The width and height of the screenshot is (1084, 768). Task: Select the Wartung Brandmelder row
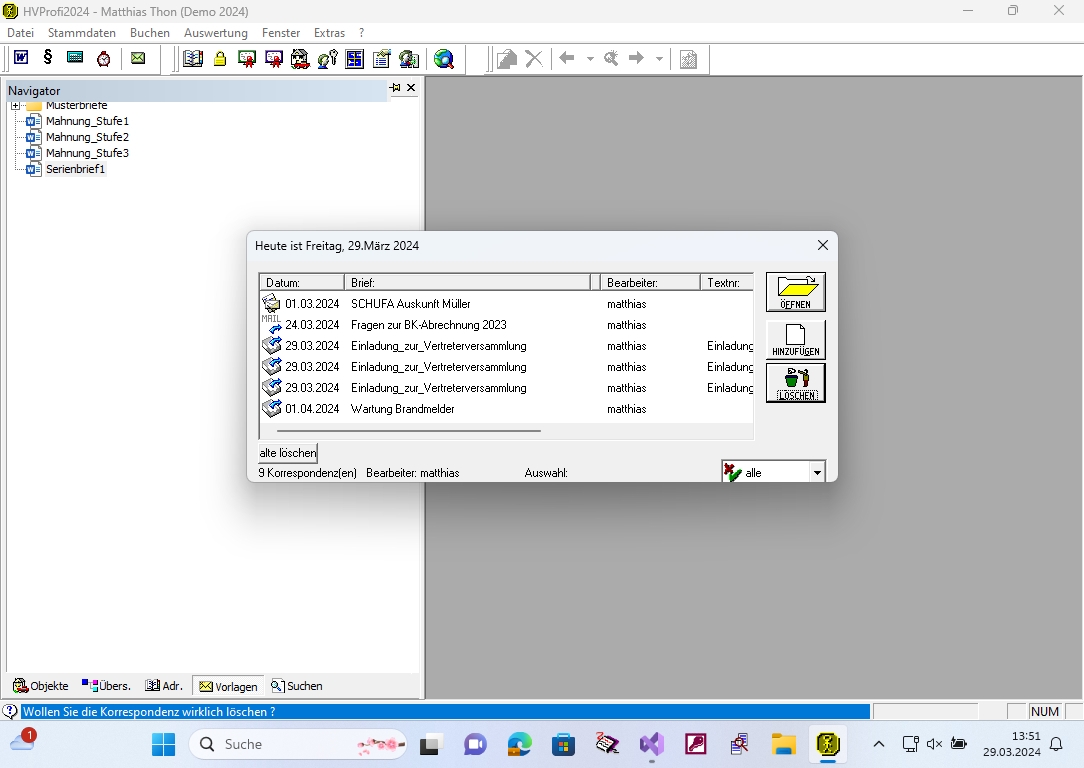pos(506,409)
